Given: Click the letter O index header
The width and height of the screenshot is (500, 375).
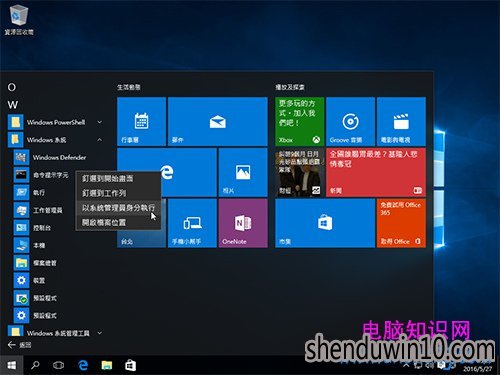Looking at the screenshot, I should click(12, 87).
